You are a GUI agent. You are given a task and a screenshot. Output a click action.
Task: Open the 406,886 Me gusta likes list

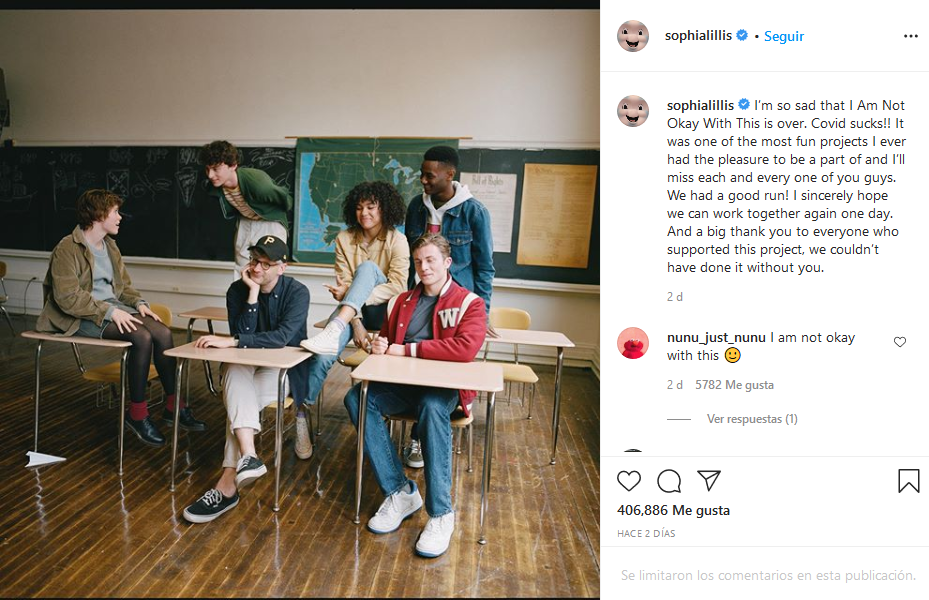pyautogui.click(x=673, y=510)
